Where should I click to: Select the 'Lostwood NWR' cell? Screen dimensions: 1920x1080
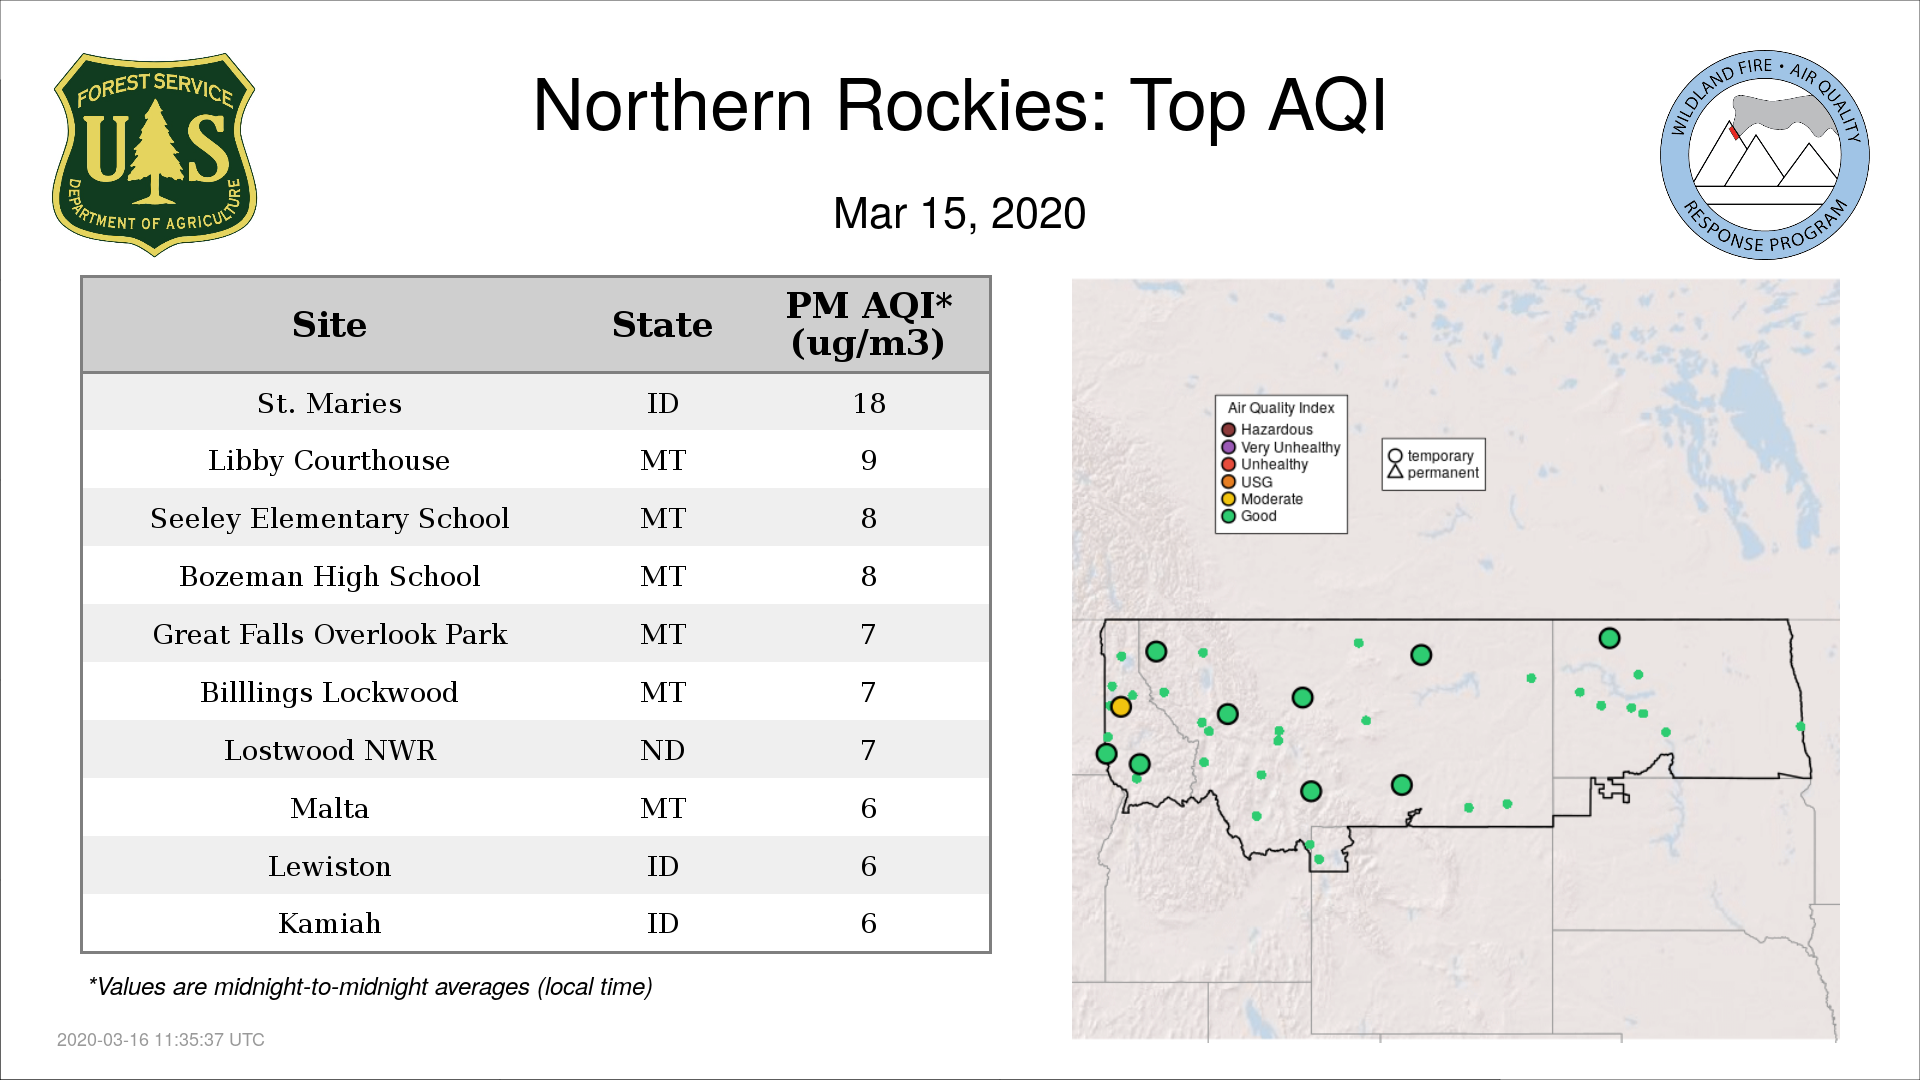coord(329,751)
